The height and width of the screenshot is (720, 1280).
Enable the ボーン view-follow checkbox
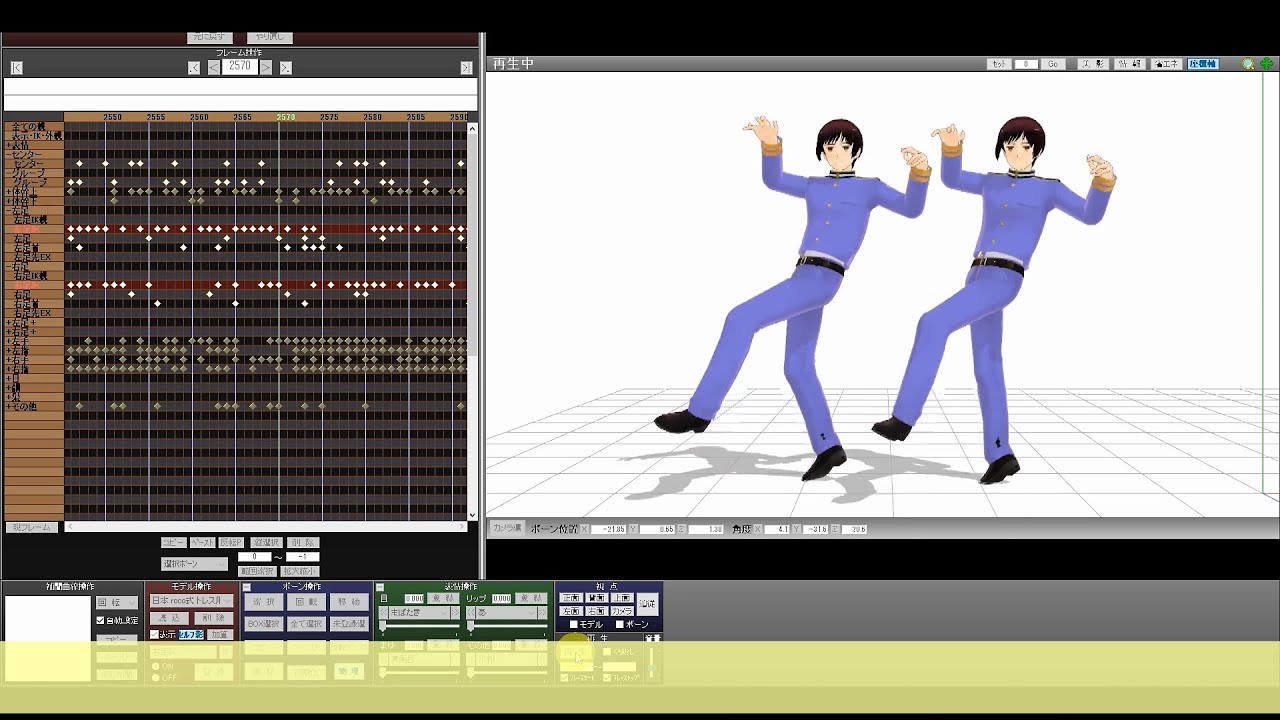coord(620,625)
